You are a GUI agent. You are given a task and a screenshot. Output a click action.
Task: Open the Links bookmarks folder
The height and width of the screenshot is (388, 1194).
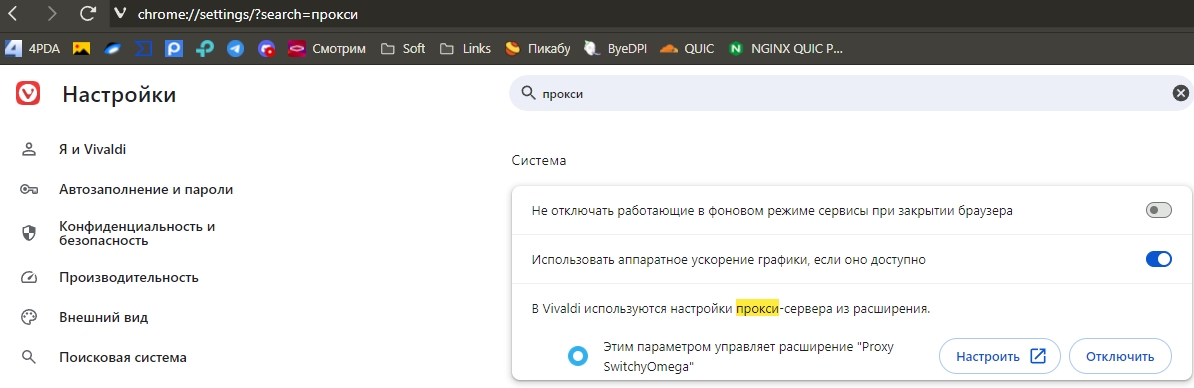pyautogui.click(x=465, y=49)
